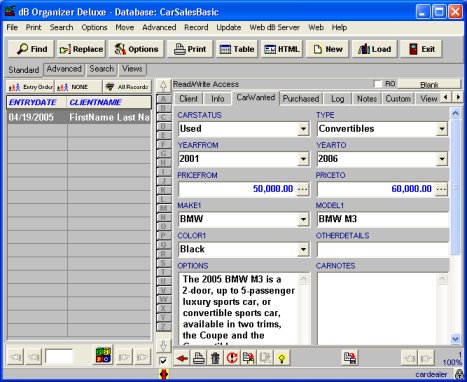
Task: Click the PRICEFROM ellipsis button
Action: pos(303,189)
